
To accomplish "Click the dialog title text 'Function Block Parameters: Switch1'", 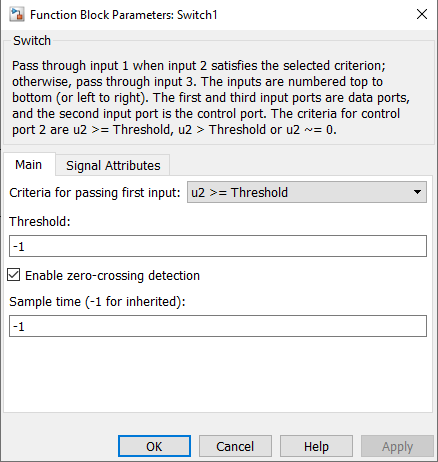I will pos(124,15).
